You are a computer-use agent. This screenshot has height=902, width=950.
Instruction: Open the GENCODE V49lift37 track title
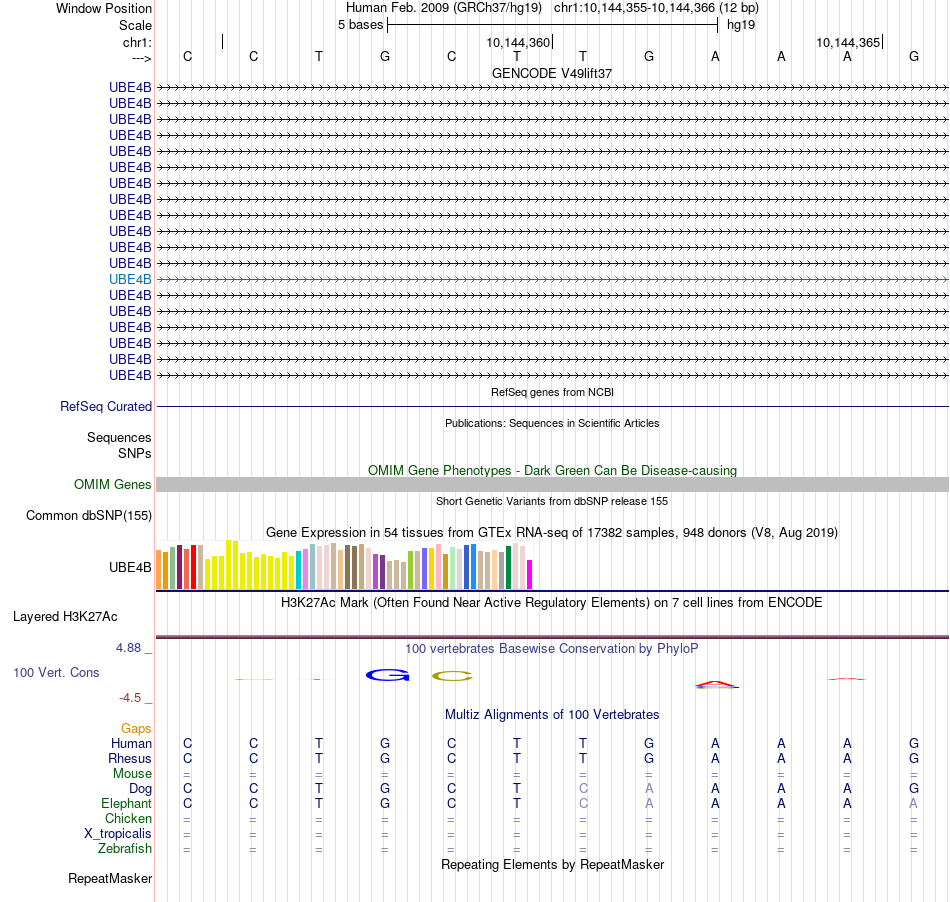[552, 73]
